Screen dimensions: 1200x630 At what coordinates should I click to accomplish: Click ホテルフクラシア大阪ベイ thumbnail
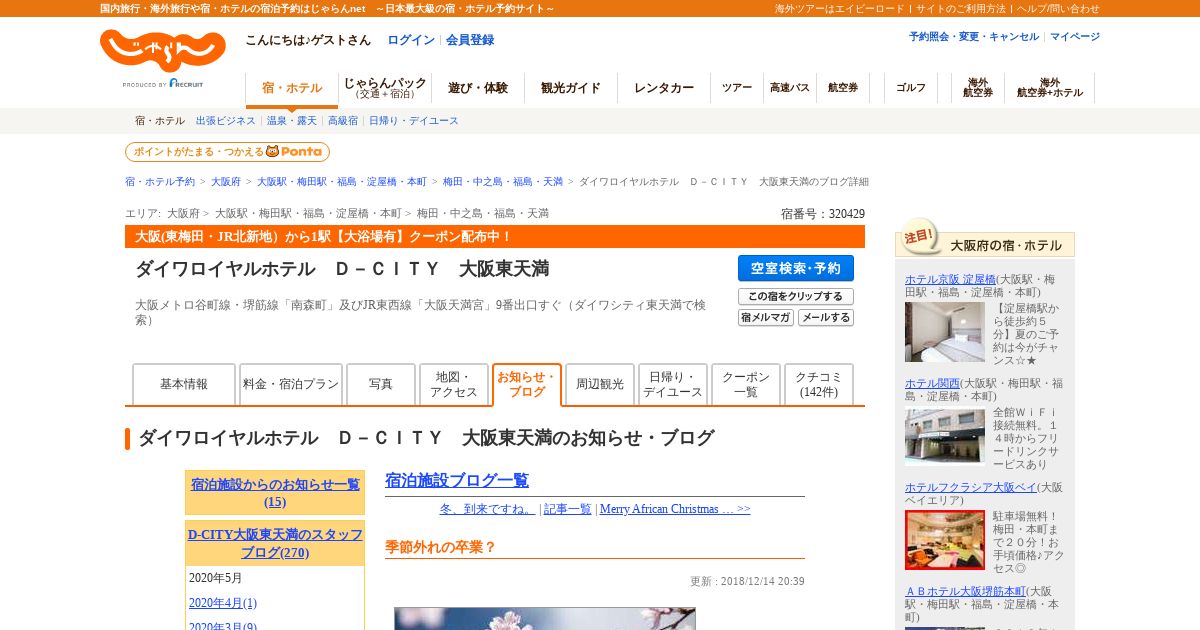click(945, 540)
